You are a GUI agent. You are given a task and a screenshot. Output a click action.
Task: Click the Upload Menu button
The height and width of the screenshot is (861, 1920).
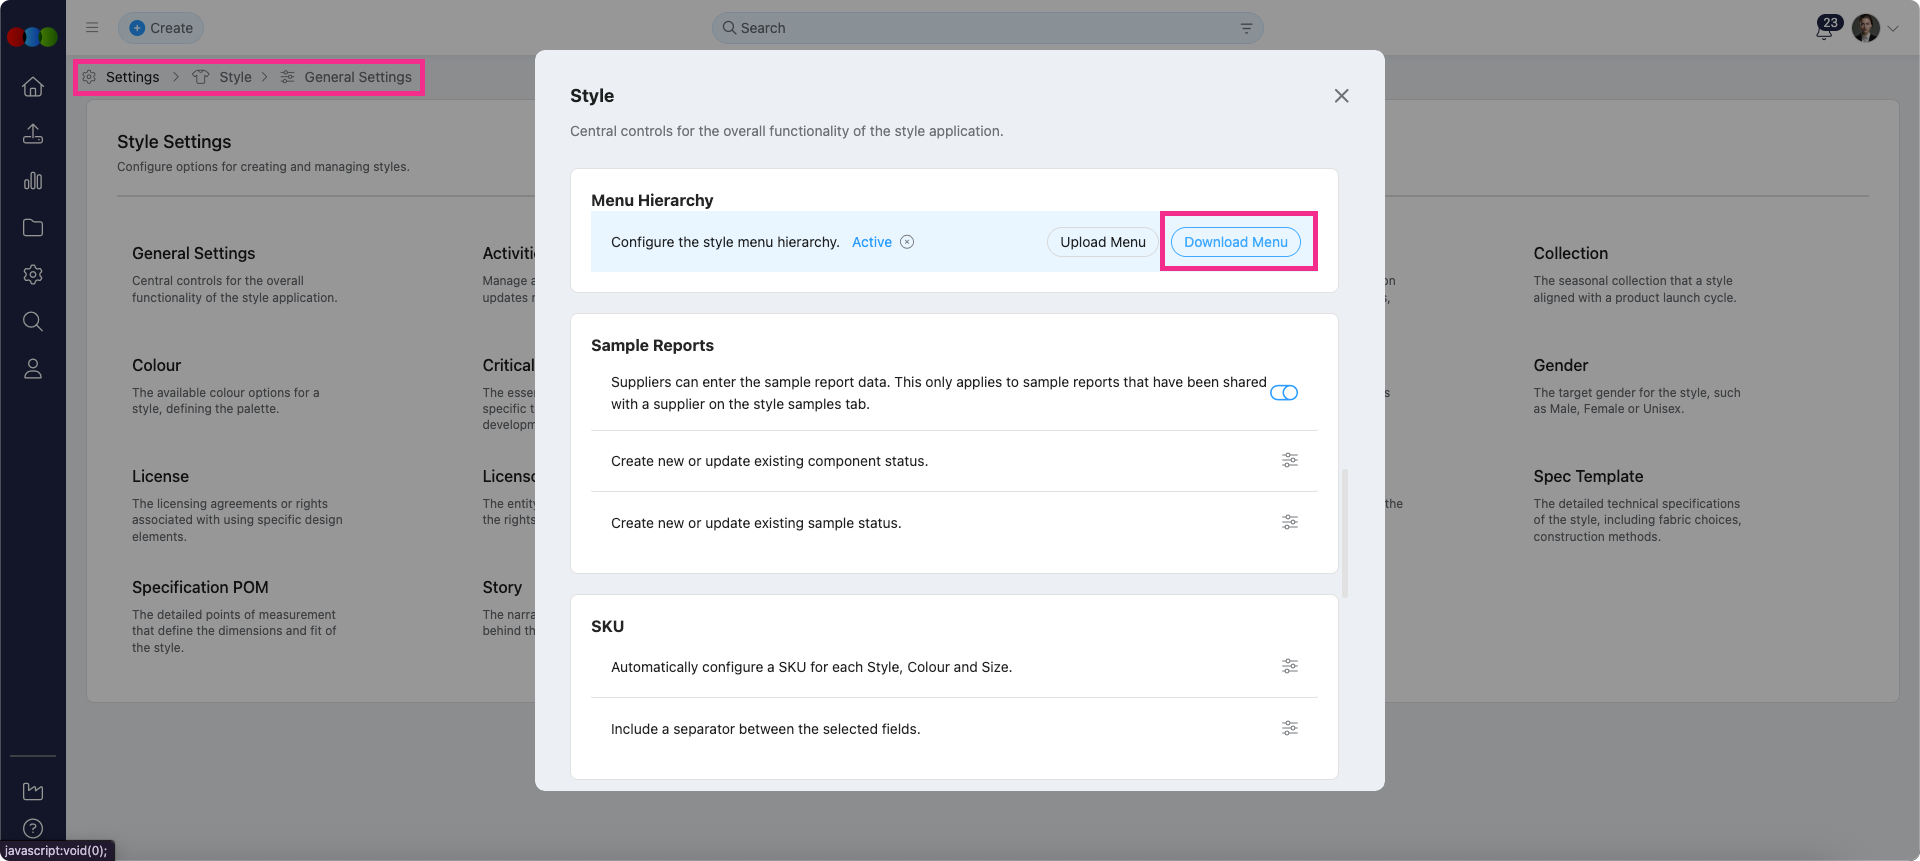(x=1102, y=242)
